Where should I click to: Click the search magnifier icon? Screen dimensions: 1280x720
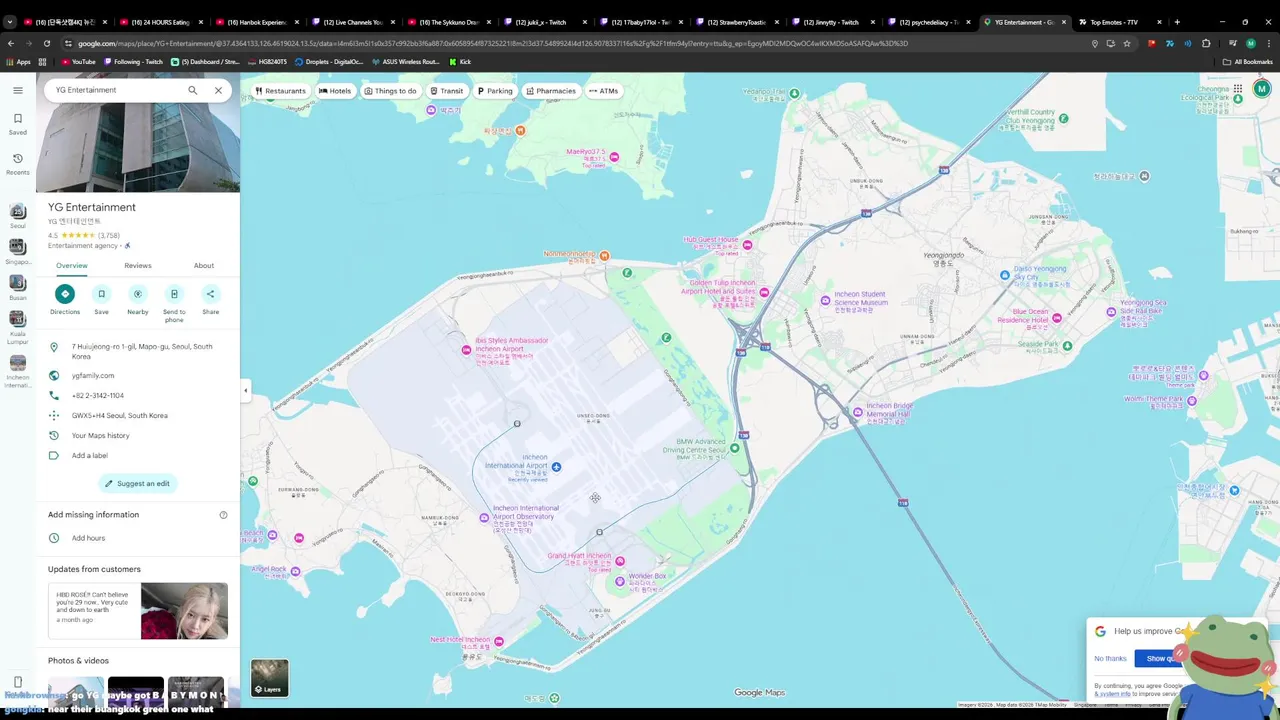point(193,90)
